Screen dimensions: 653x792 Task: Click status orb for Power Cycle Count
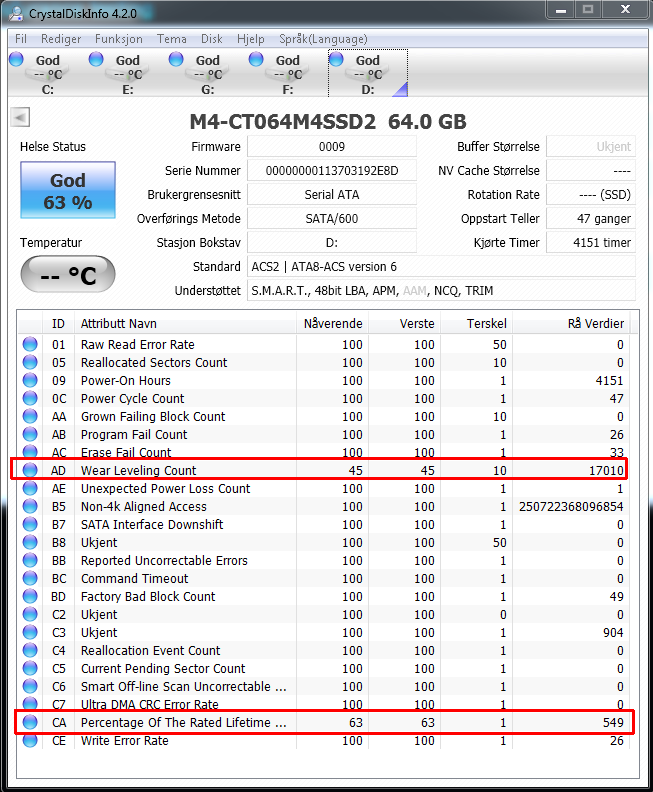(30, 398)
